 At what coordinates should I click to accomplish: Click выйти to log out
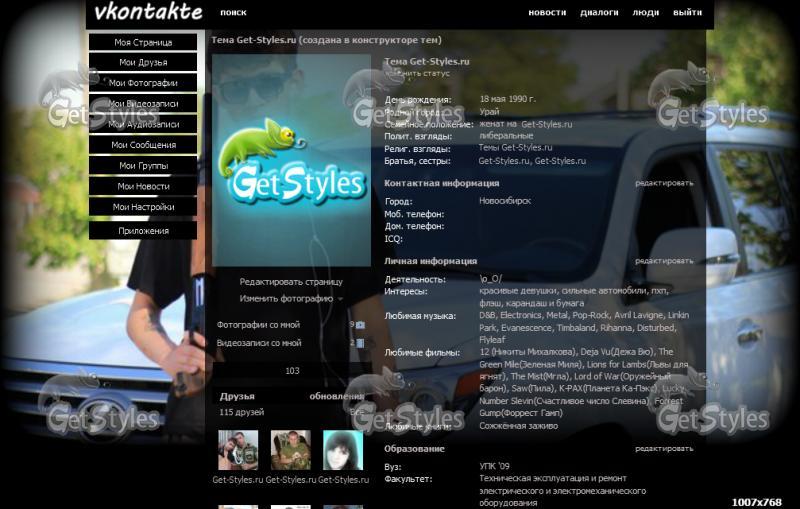click(687, 13)
